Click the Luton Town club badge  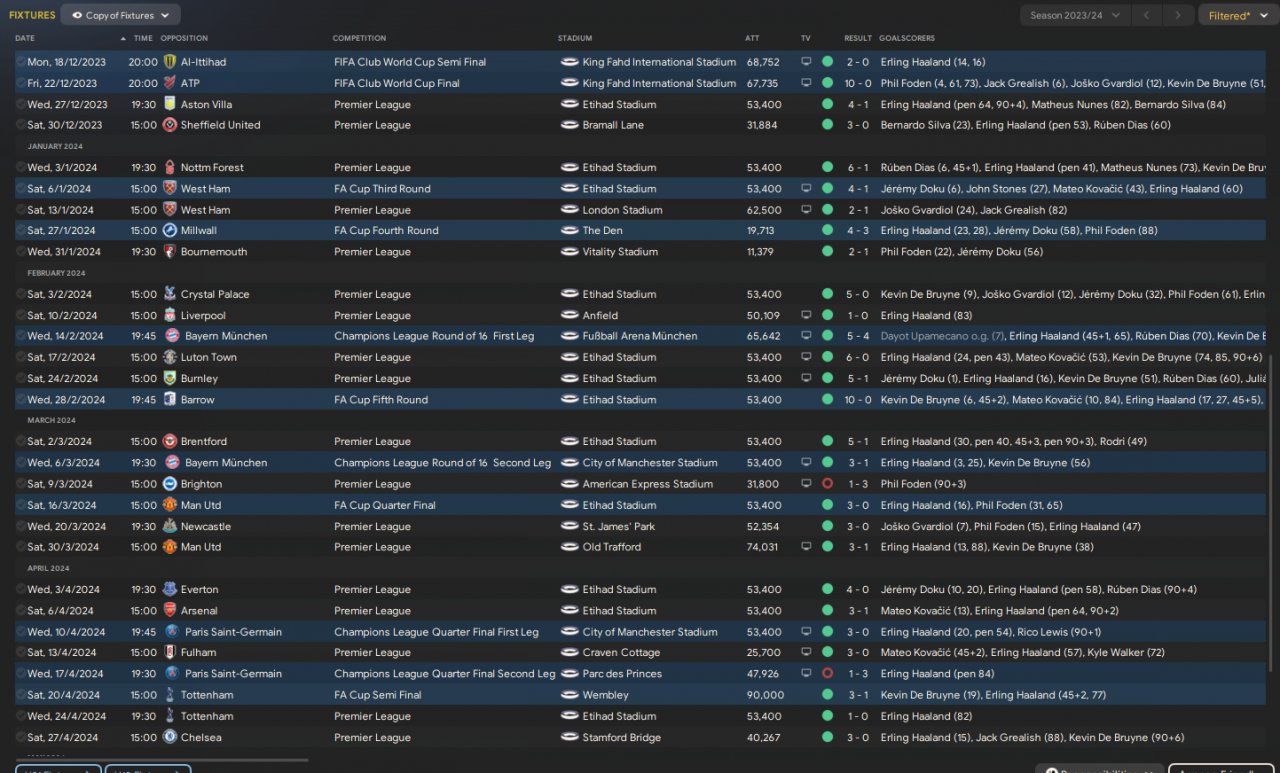[x=170, y=357]
